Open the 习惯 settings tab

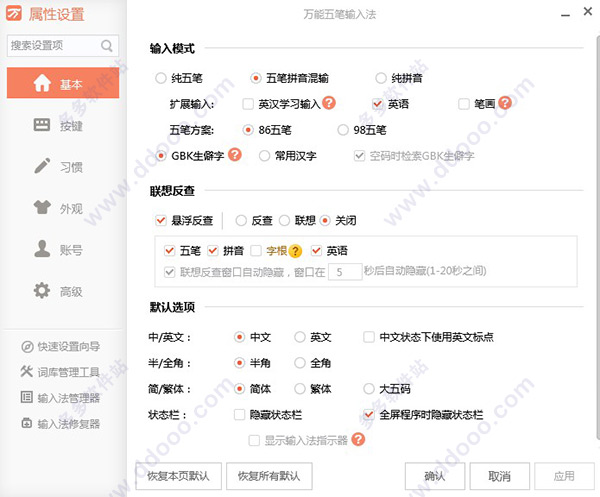(63, 167)
